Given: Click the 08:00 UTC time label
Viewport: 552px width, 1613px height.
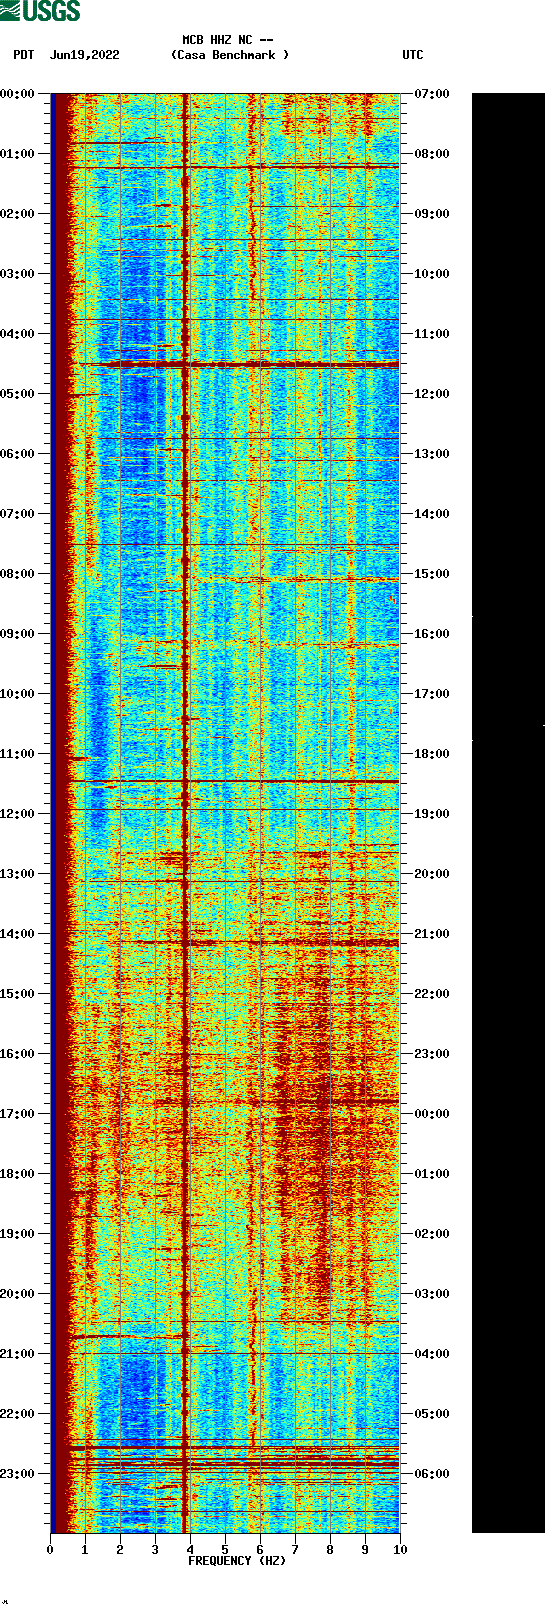Looking at the screenshot, I should click(432, 154).
